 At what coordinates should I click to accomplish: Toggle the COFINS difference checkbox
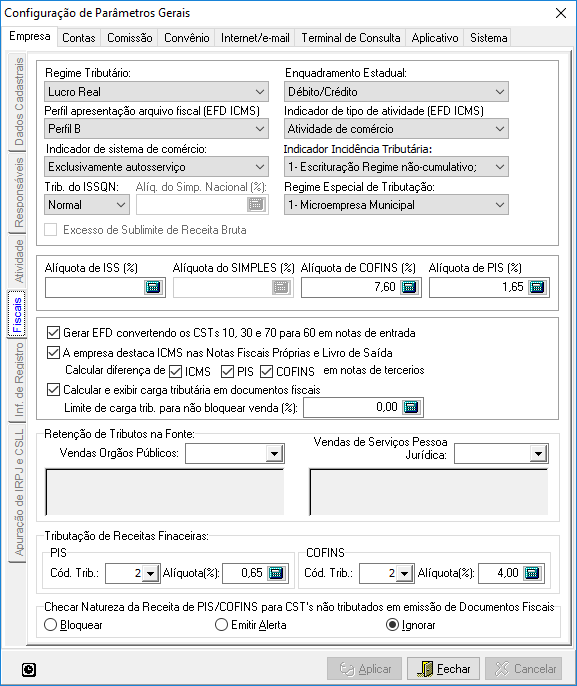pos(266,371)
